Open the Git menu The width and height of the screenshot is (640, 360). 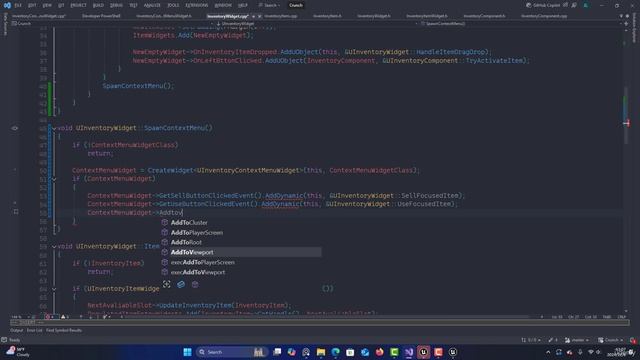pyautogui.click(x=61, y=5)
